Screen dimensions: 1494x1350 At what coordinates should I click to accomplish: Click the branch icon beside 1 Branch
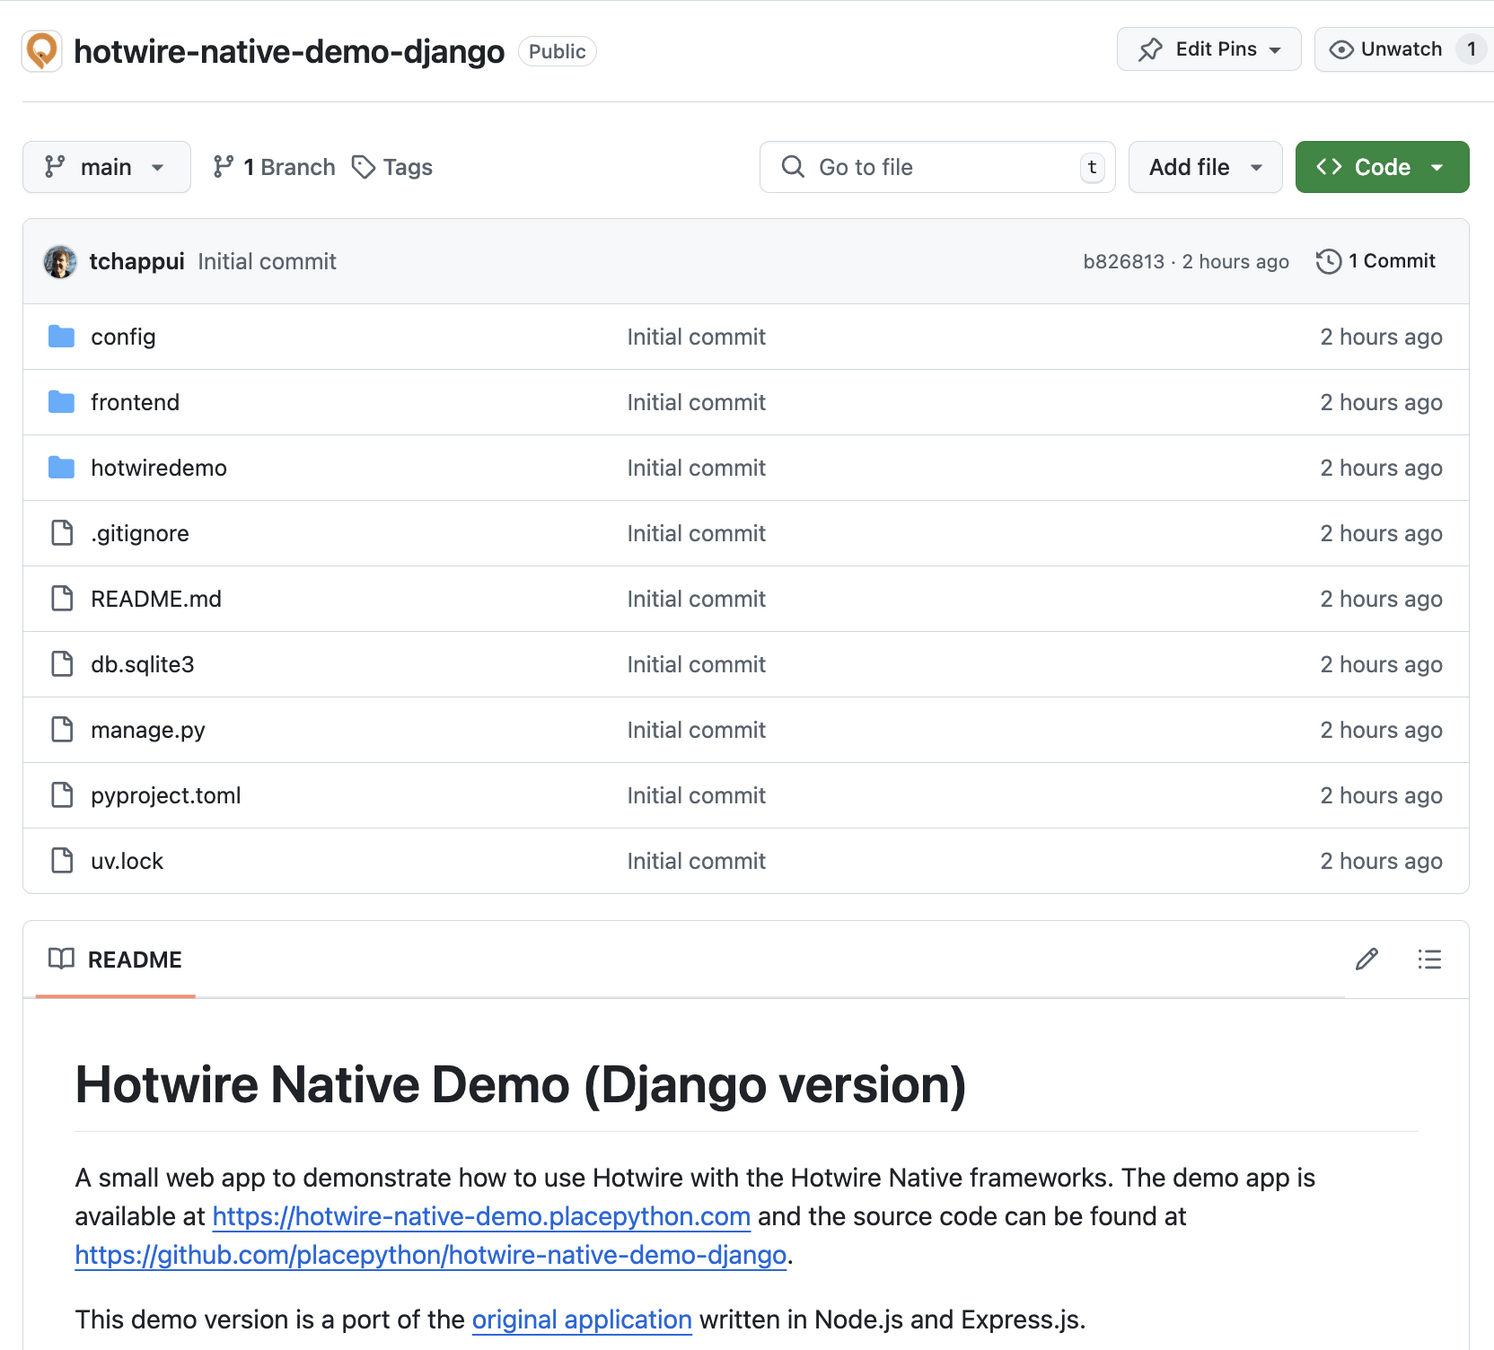[x=223, y=167]
